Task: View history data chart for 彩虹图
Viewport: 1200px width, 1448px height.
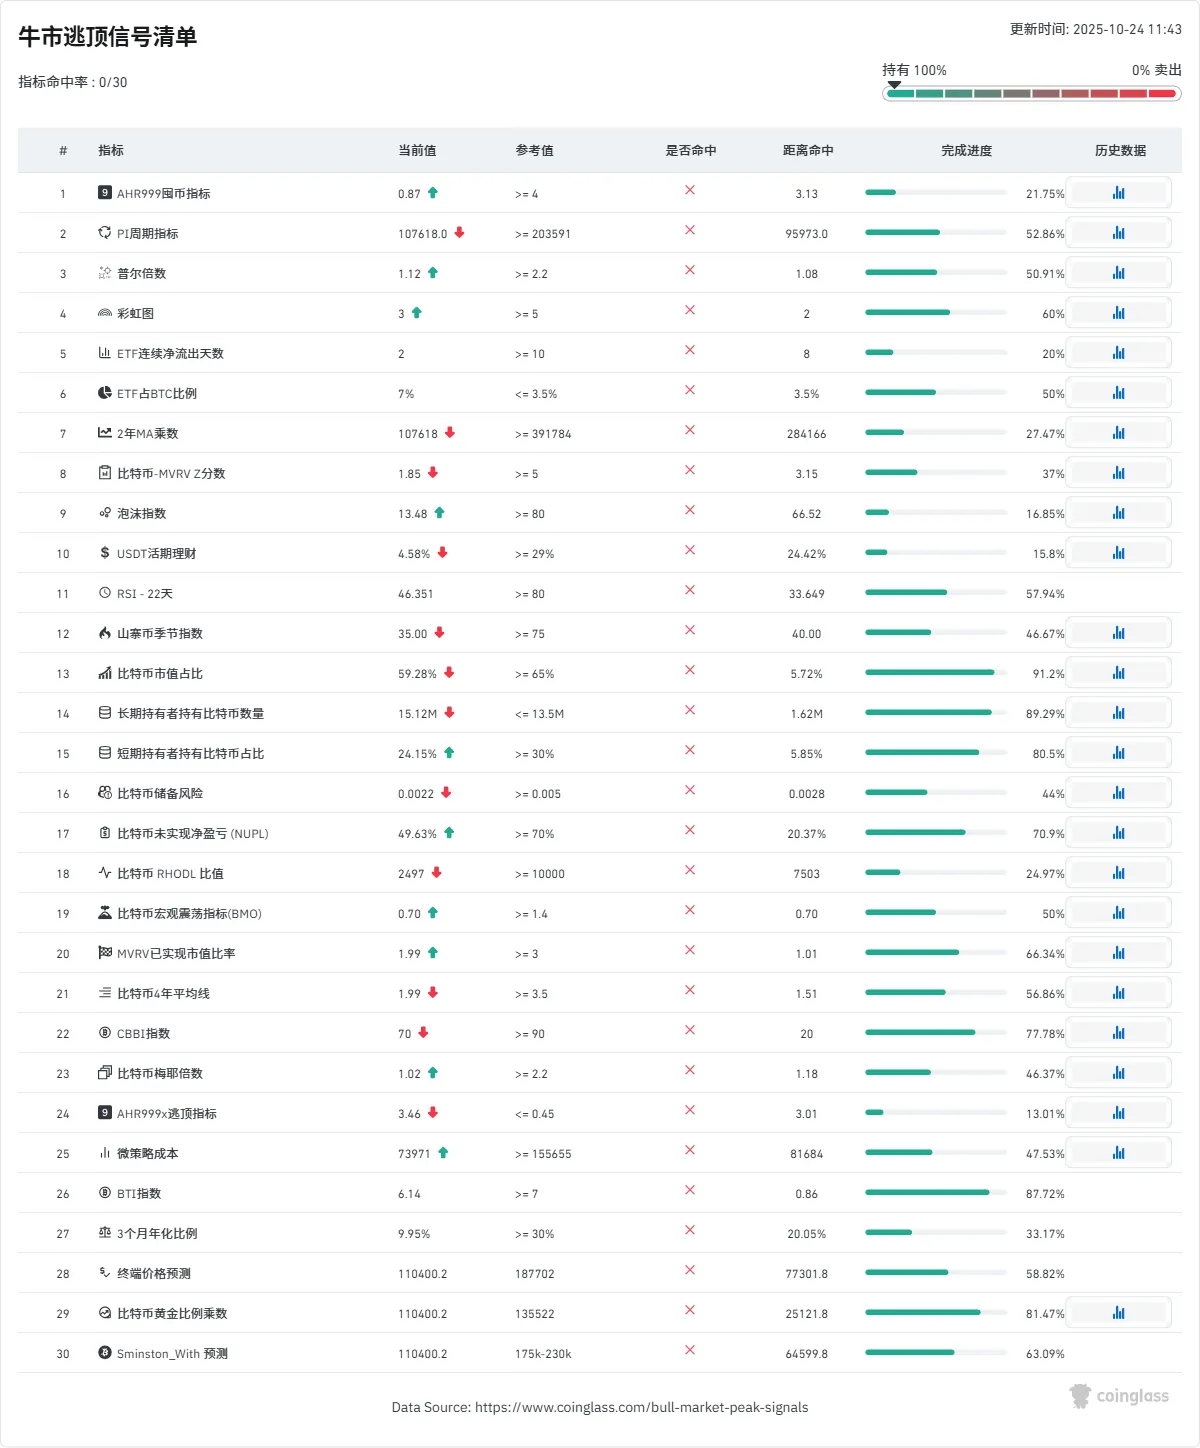Action: tap(1118, 313)
